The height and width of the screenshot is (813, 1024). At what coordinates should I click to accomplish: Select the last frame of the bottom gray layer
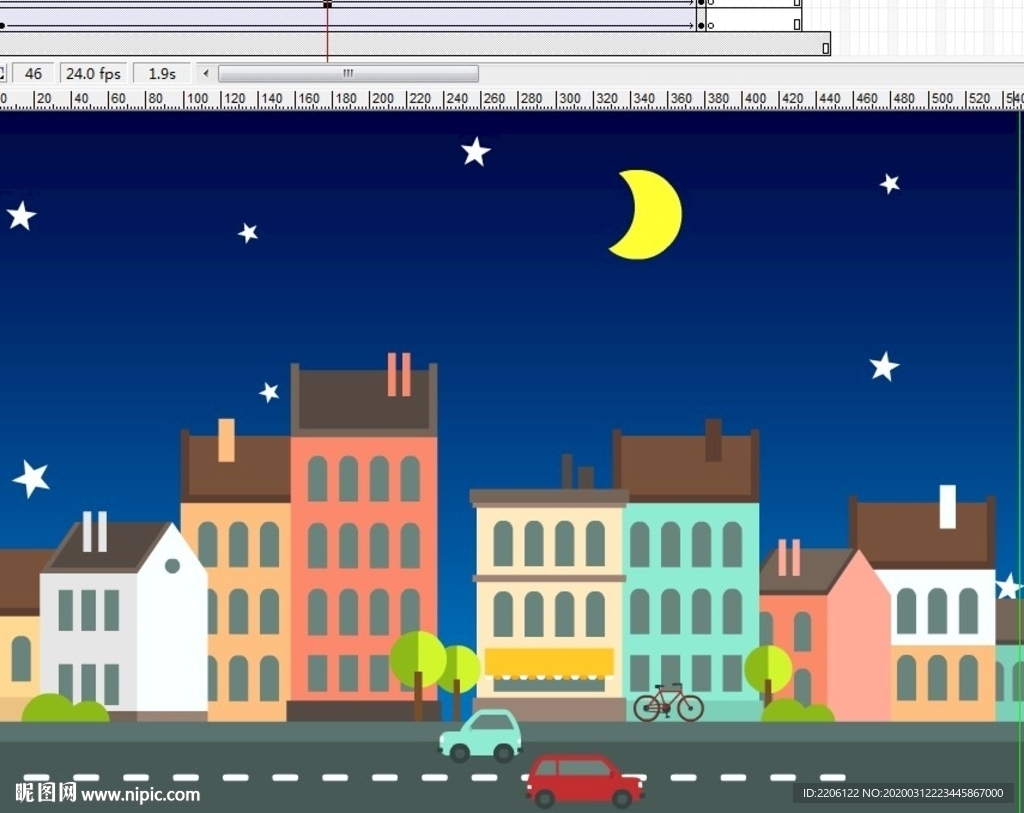point(825,47)
